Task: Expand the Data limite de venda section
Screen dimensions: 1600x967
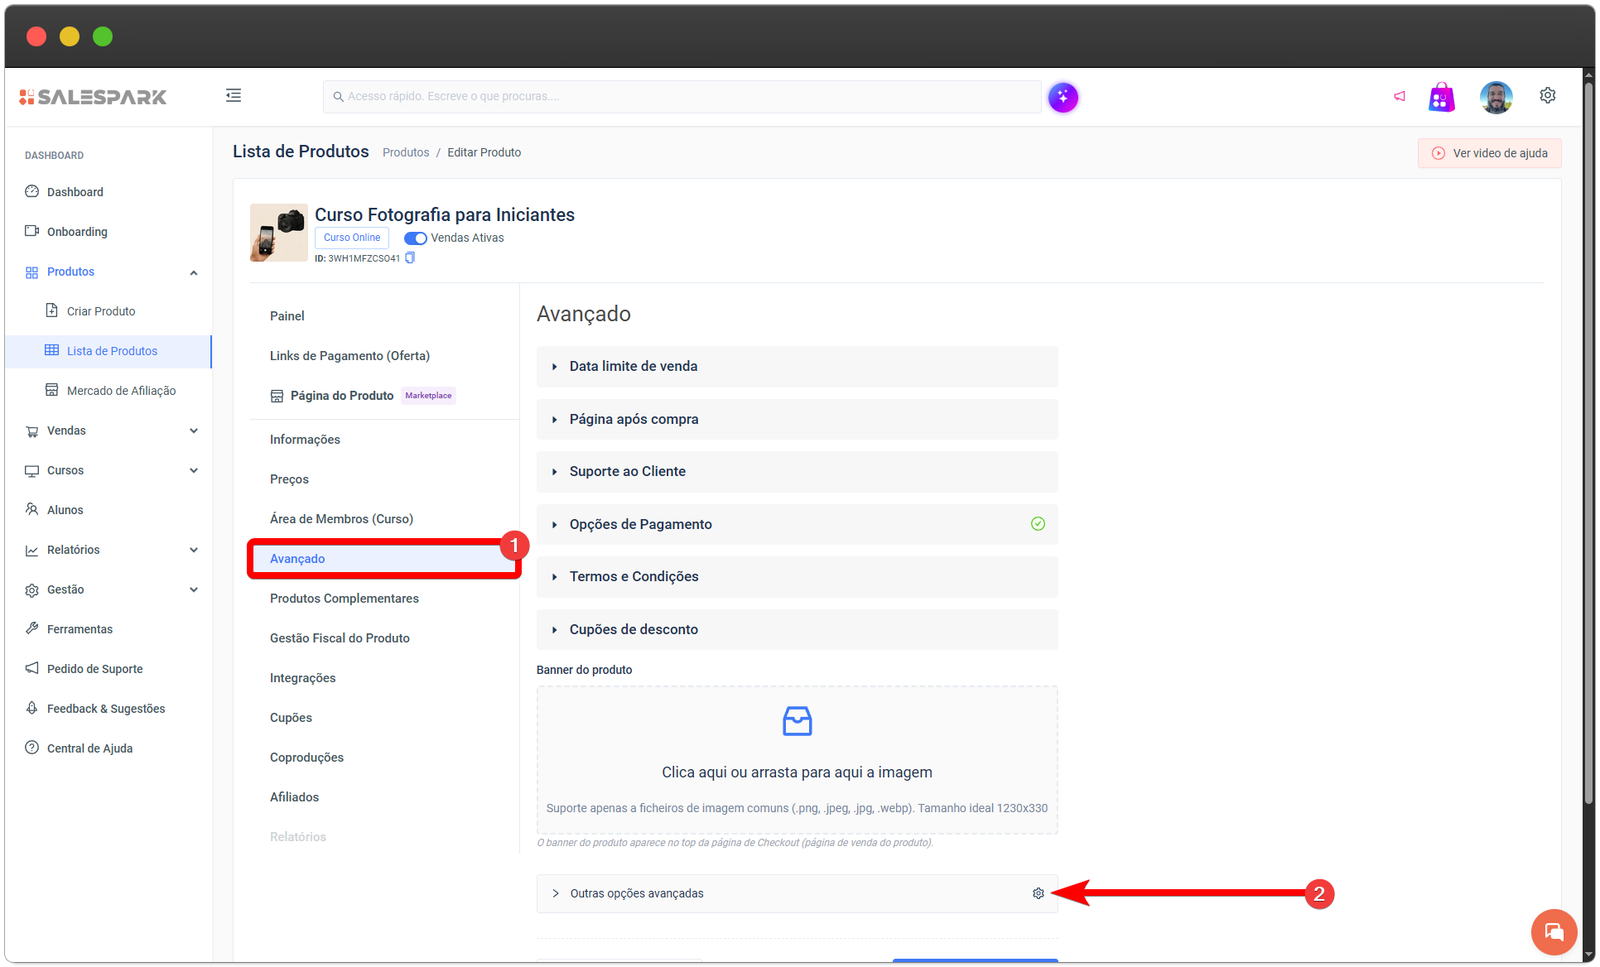Action: (796, 367)
